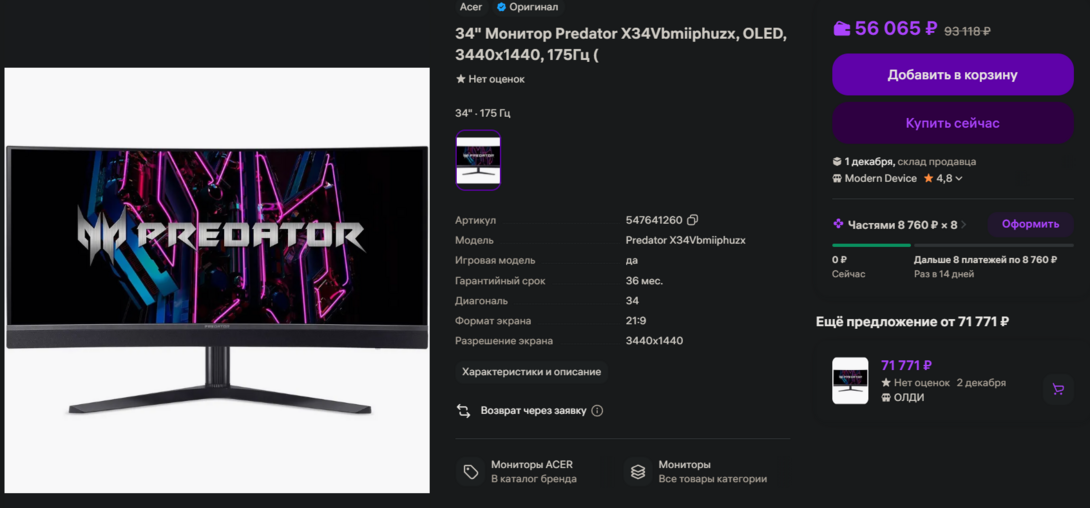Click the star next to Нет оценок
Screen dimensions: 1090x508
click(x=460, y=79)
